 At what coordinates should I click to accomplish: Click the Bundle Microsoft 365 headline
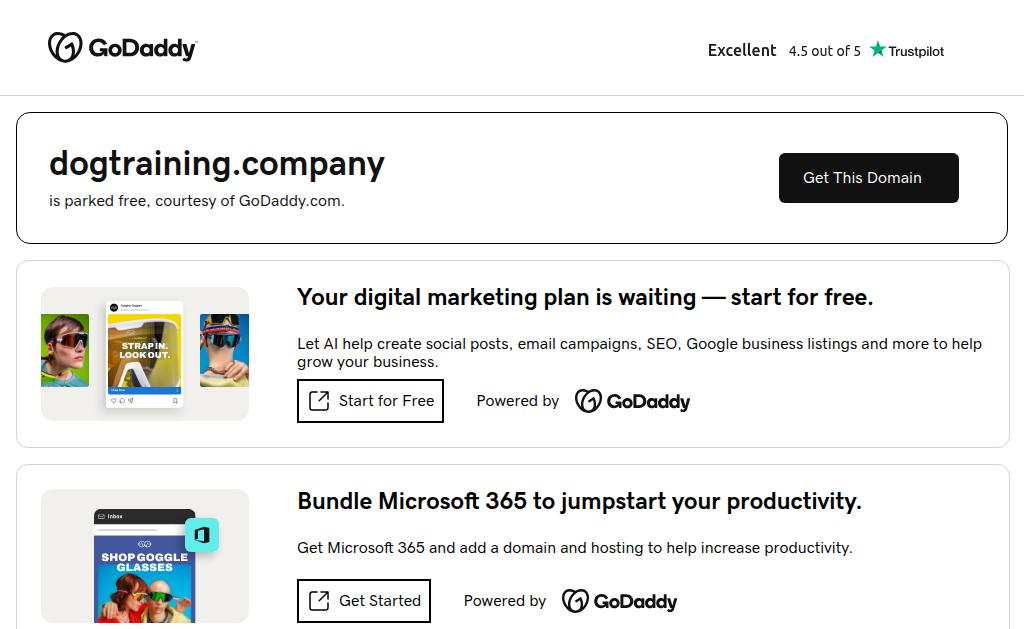[x=579, y=501]
